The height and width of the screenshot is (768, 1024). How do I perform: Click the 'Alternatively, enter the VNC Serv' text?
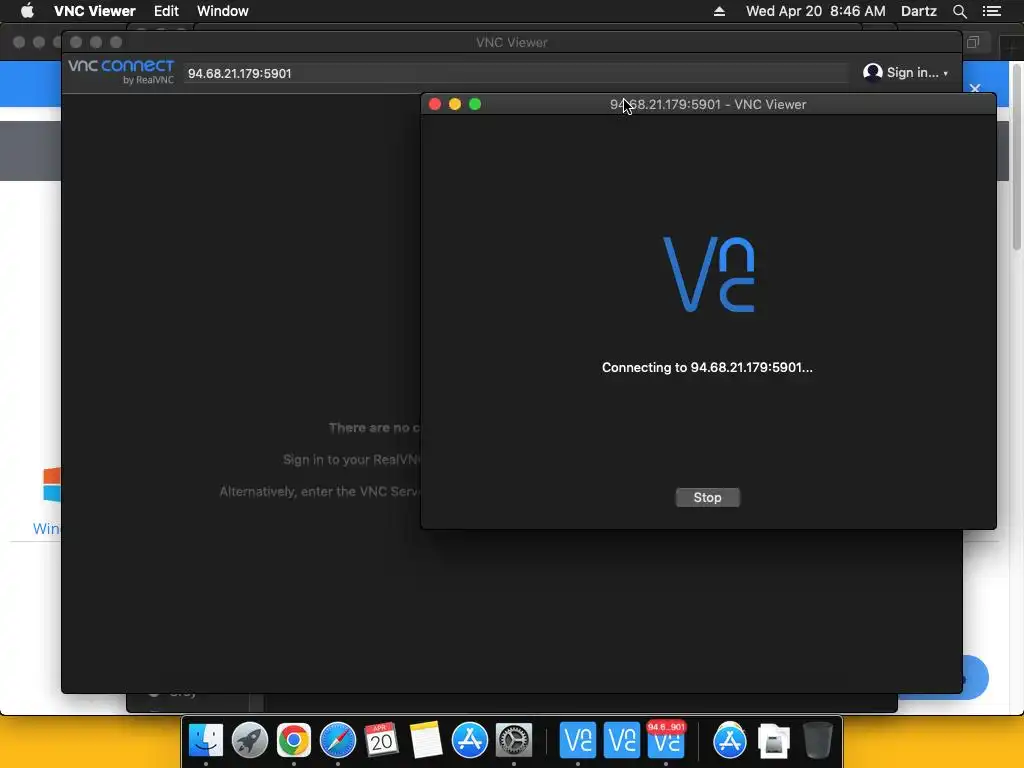(319, 491)
